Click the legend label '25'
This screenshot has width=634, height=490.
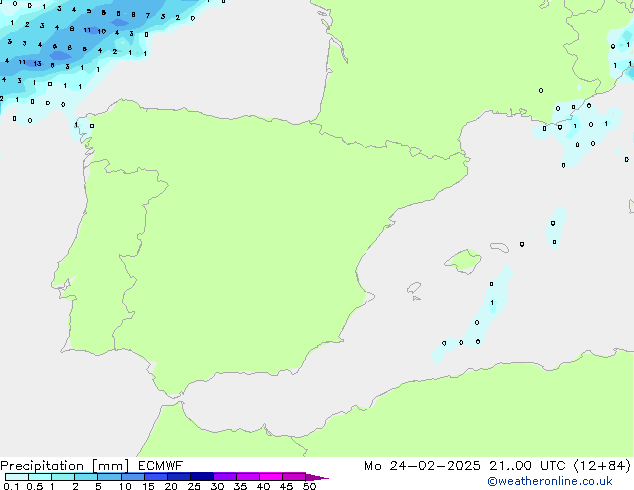click(x=194, y=486)
